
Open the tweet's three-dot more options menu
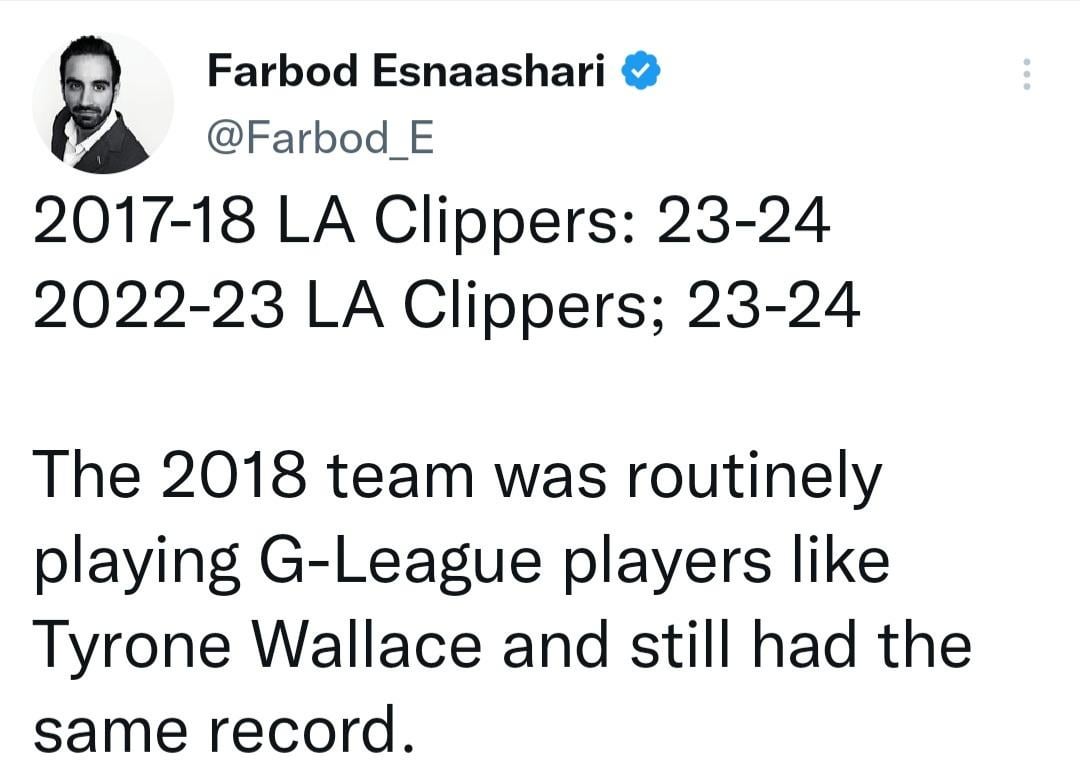(x=1025, y=75)
